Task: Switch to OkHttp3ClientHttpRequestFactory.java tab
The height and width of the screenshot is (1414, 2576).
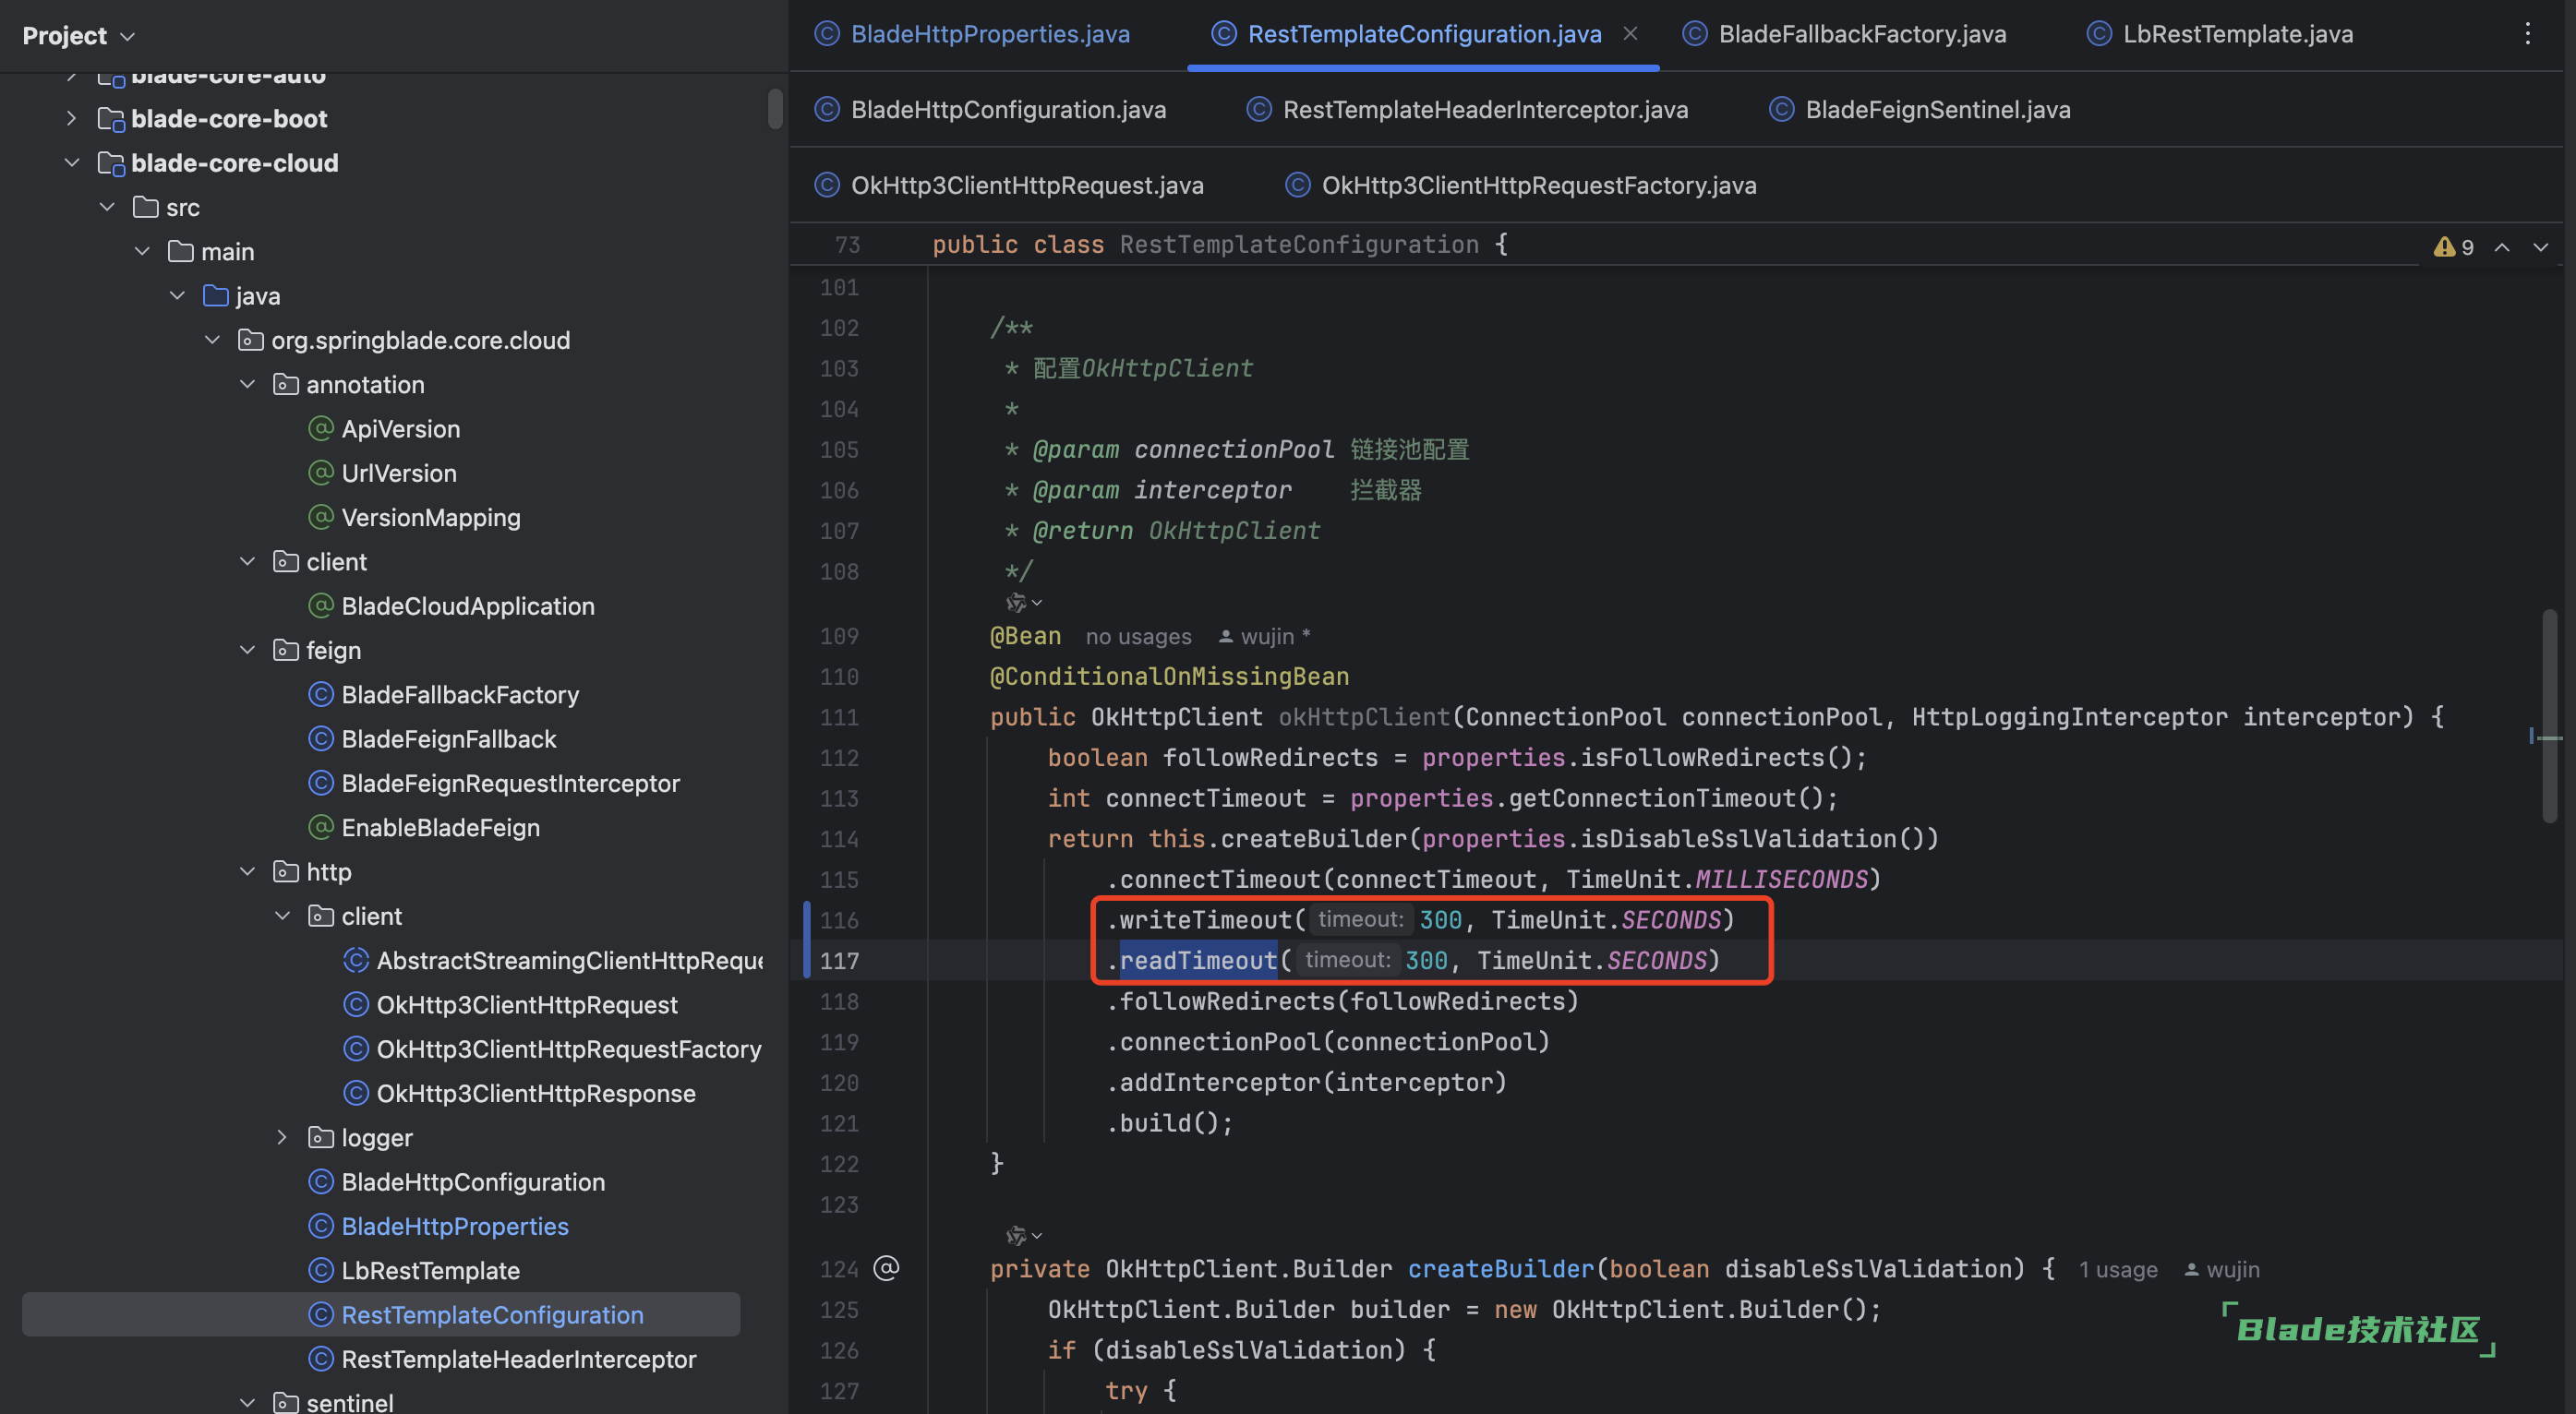Action: (x=1521, y=185)
